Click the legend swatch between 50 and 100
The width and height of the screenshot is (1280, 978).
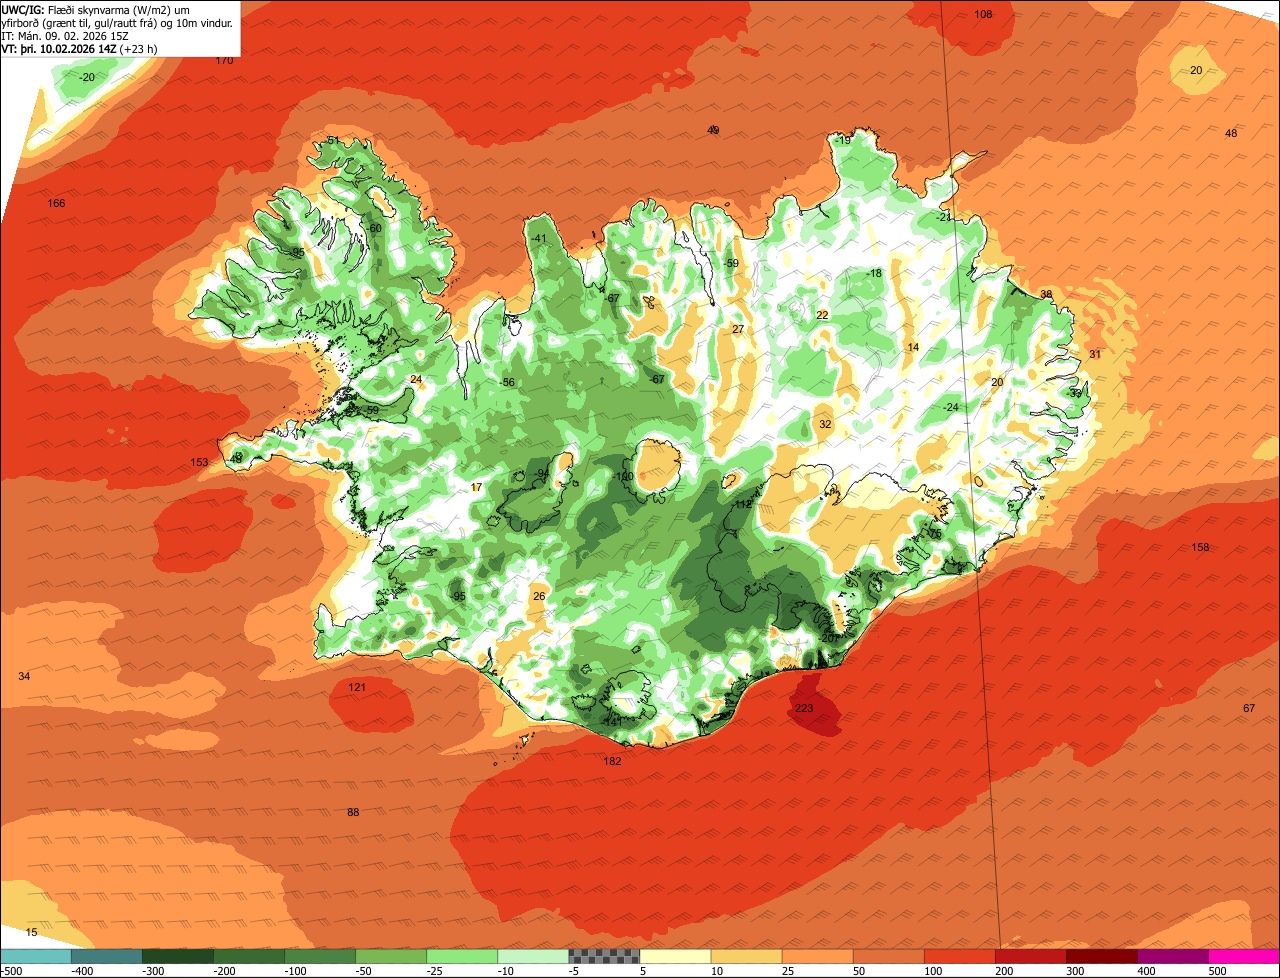(x=888, y=956)
